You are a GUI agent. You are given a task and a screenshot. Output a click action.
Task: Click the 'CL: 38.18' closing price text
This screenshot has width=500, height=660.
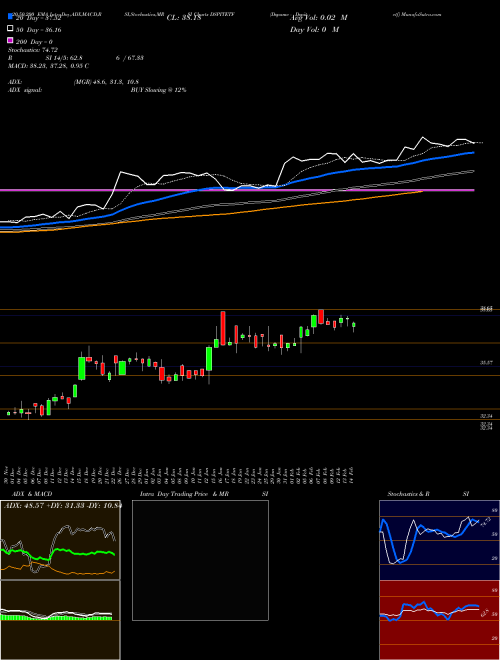(x=184, y=18)
